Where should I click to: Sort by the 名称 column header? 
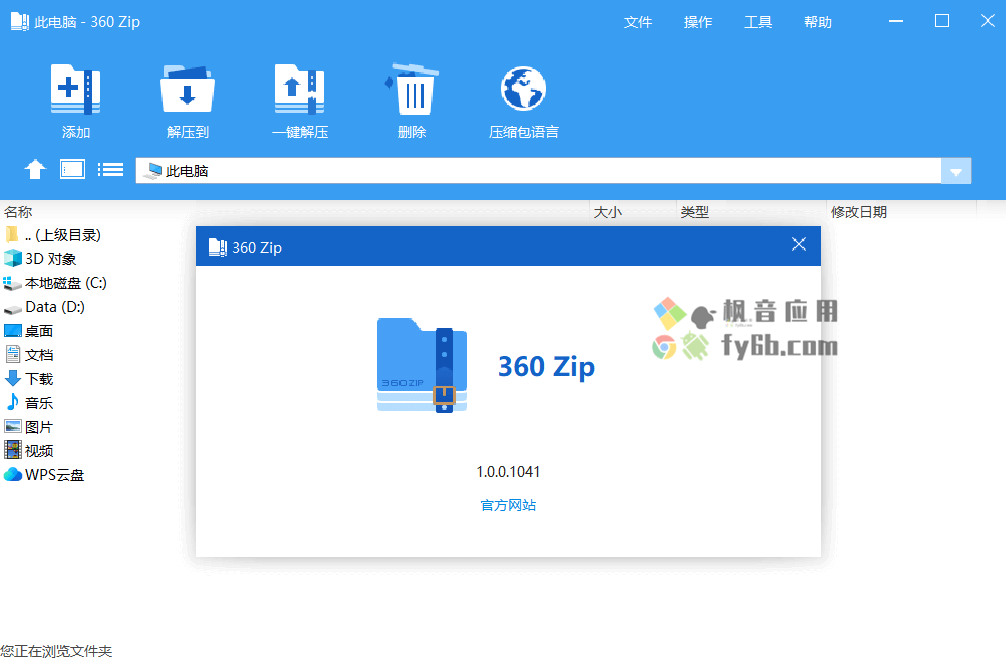[x=18, y=212]
